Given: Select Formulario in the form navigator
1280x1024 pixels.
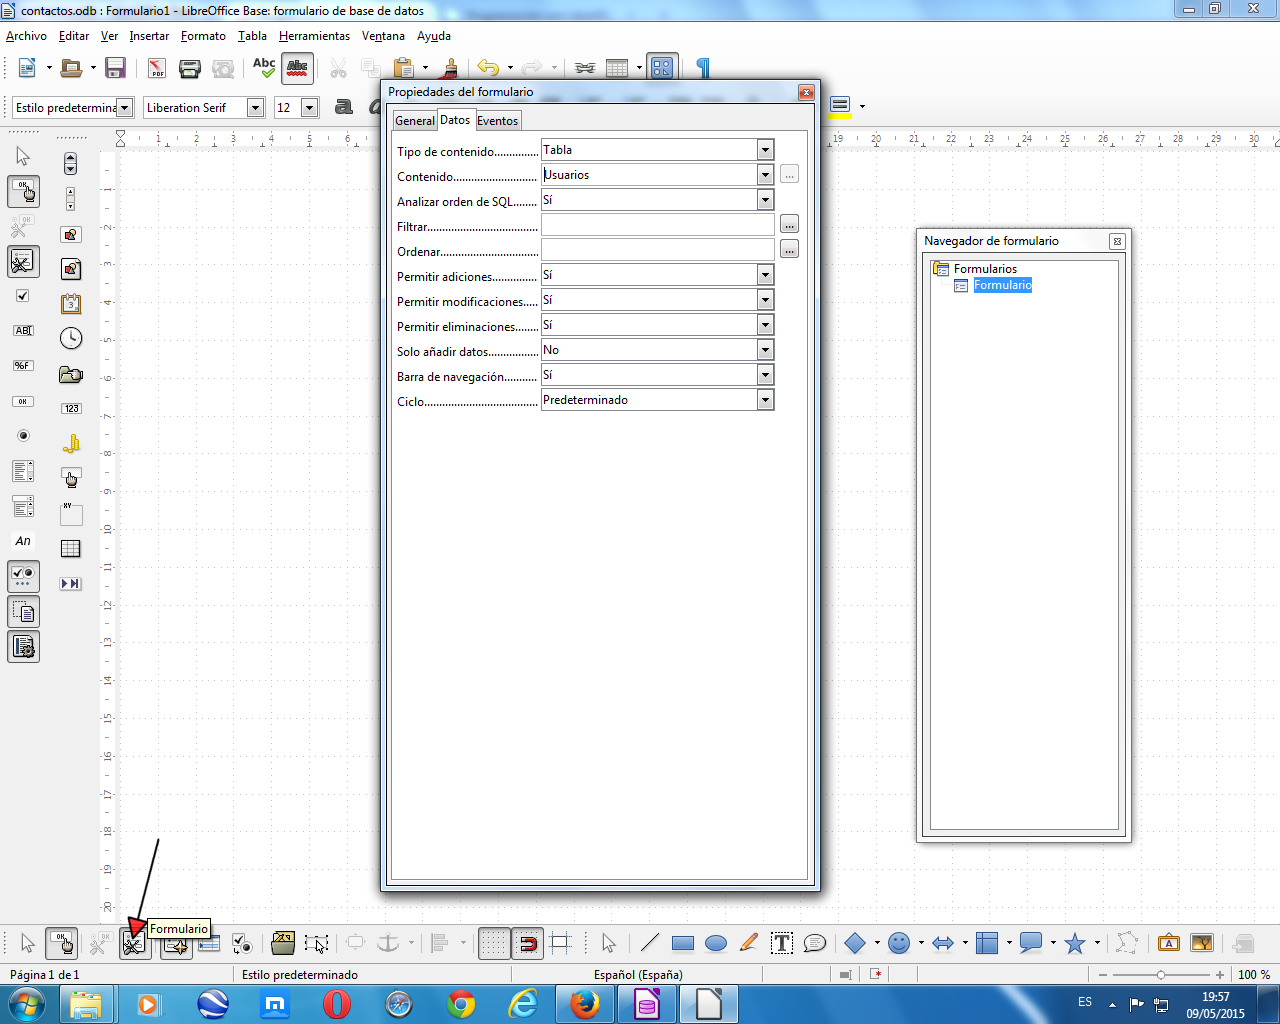Looking at the screenshot, I should point(1002,285).
